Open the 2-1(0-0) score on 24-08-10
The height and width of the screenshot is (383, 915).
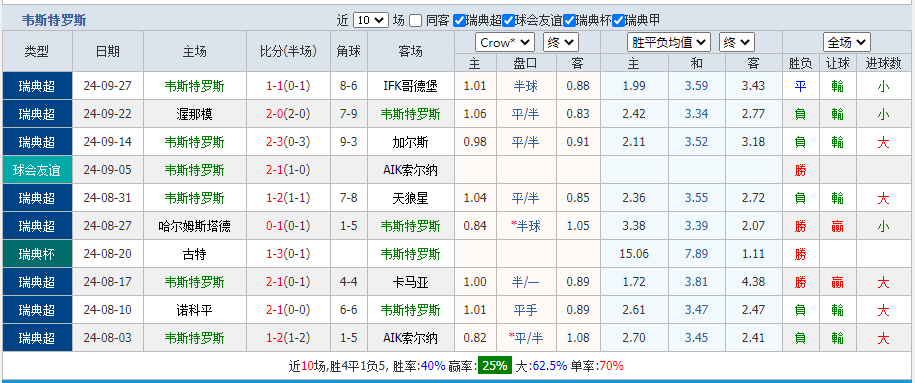[x=288, y=310]
